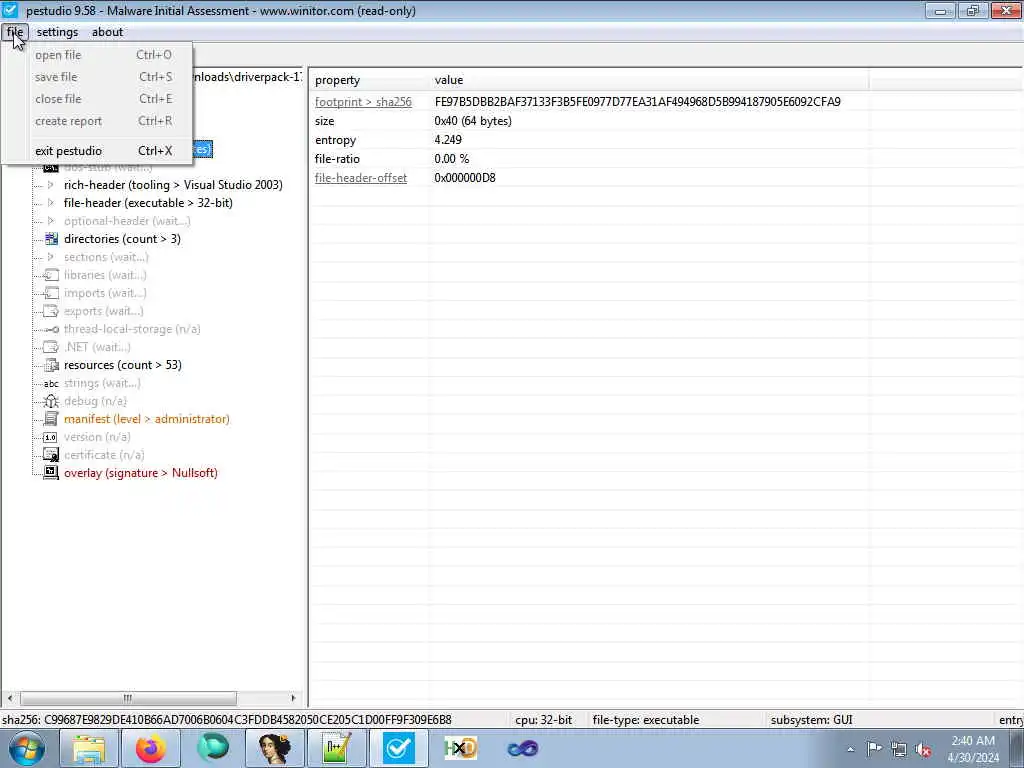
Task: Click the sha256 hash value in table
Action: point(637,102)
